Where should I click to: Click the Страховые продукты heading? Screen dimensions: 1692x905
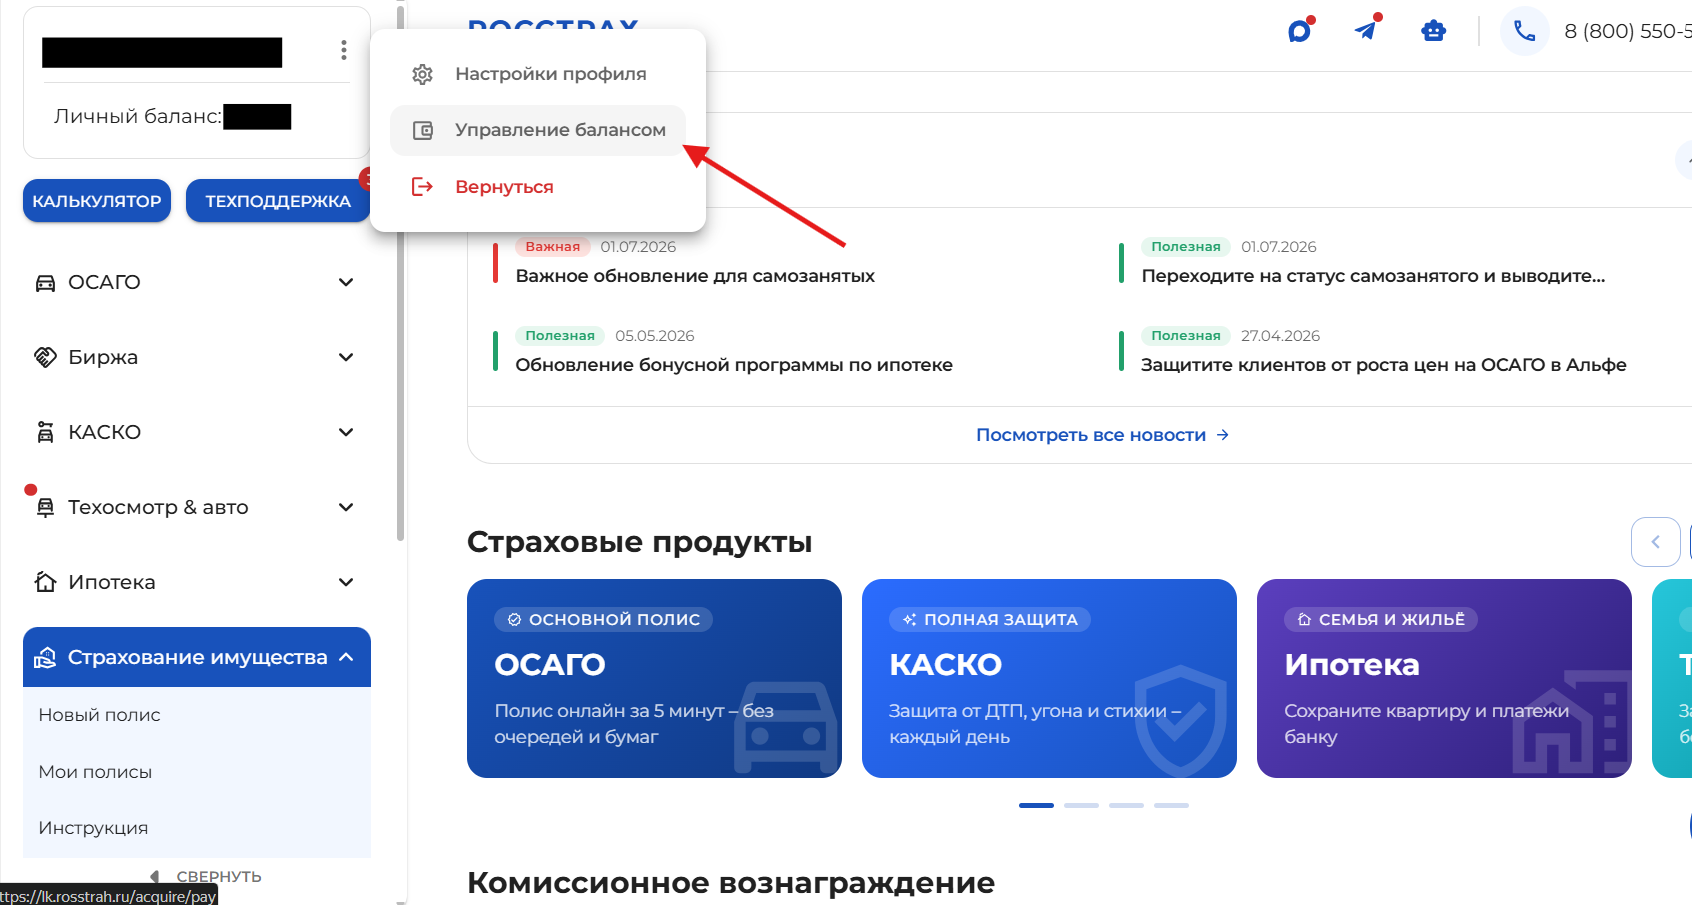(640, 542)
